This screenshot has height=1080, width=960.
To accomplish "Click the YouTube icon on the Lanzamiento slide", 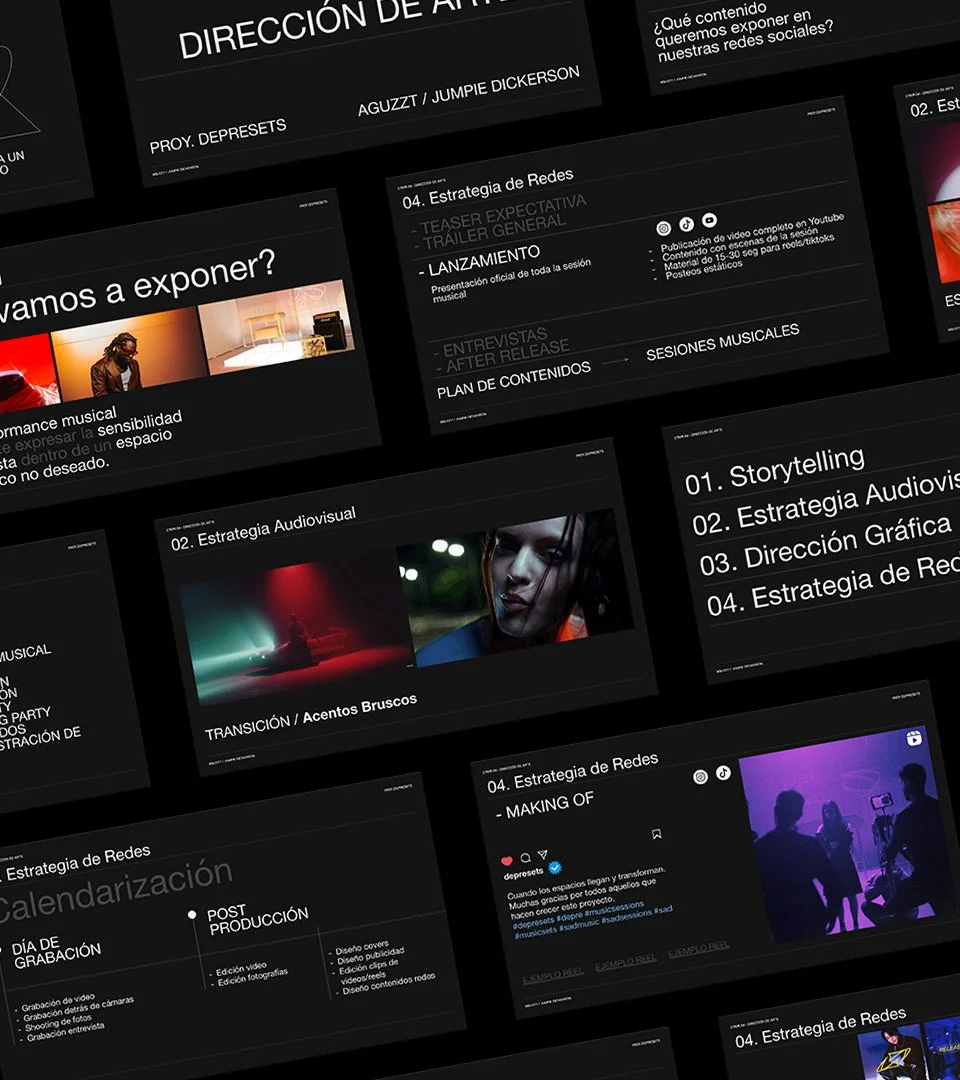I will click(x=709, y=220).
